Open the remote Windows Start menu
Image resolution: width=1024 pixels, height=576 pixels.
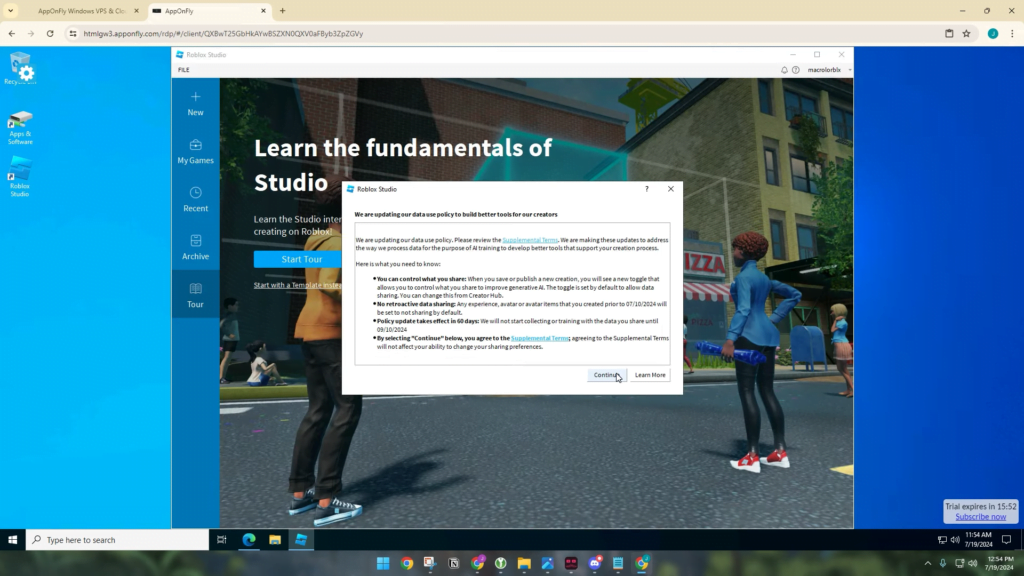(12, 540)
